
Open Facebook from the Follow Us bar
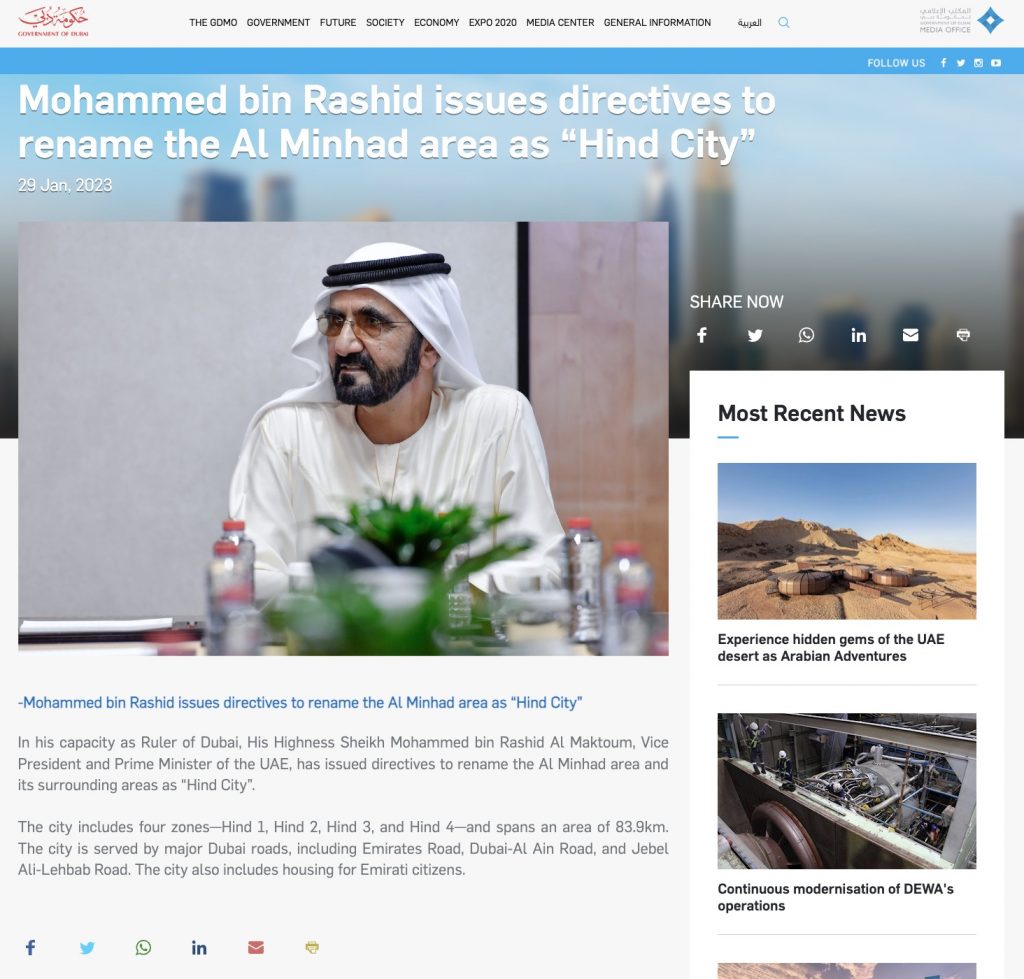(x=944, y=63)
